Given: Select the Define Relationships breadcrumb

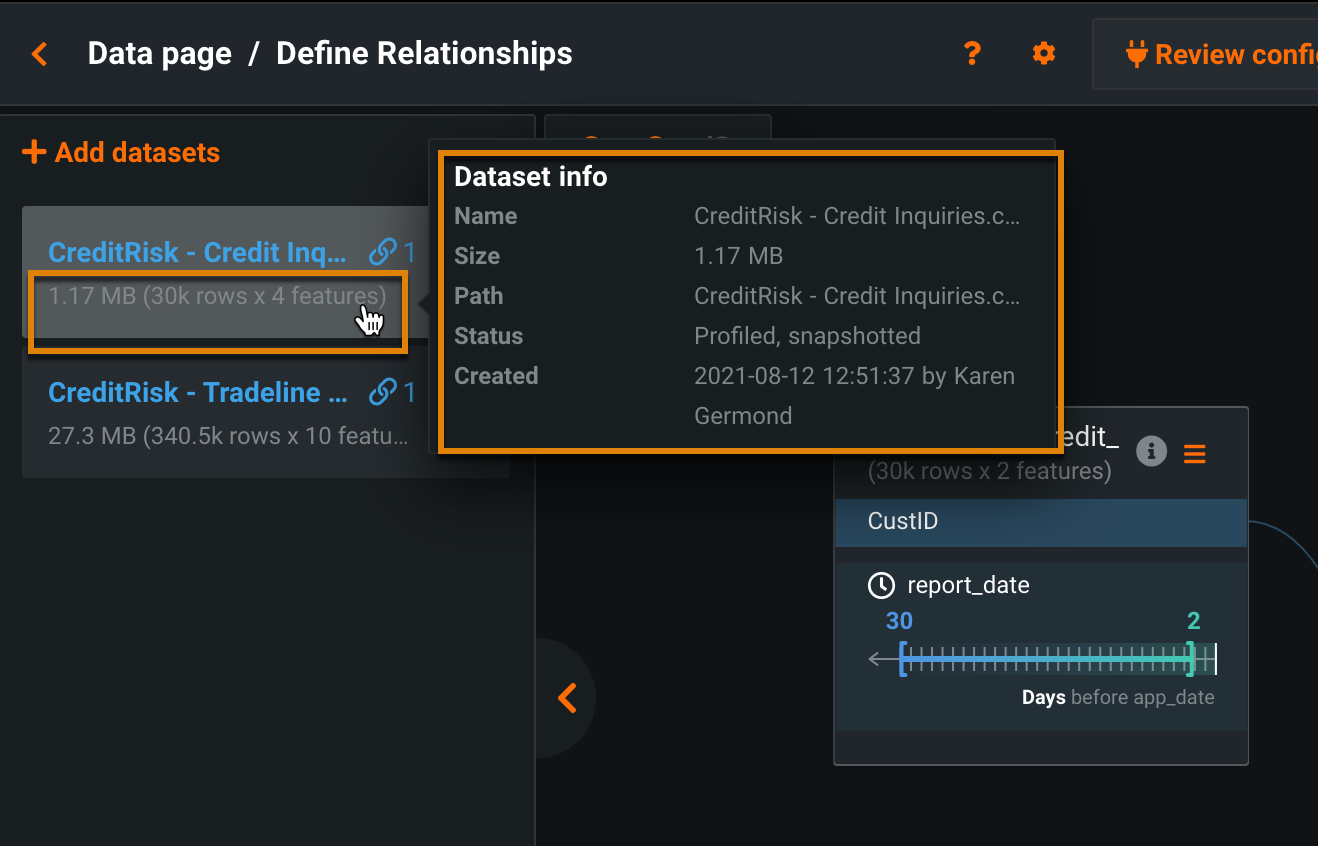Looking at the screenshot, I should coord(424,54).
